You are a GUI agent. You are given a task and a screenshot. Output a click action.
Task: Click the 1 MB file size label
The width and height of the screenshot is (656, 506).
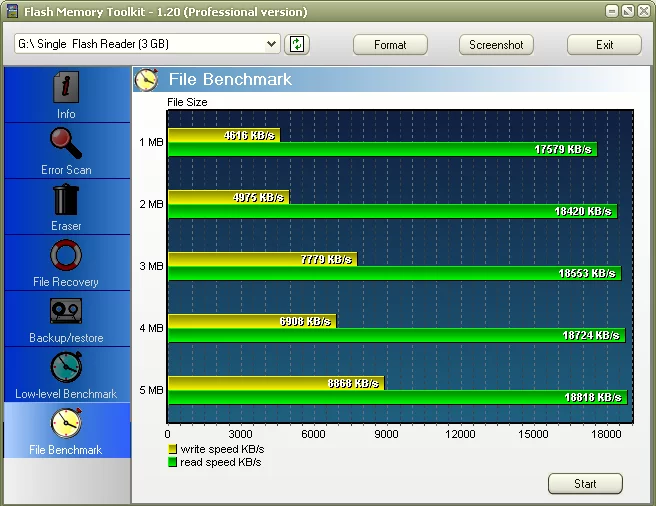[x=151, y=142]
